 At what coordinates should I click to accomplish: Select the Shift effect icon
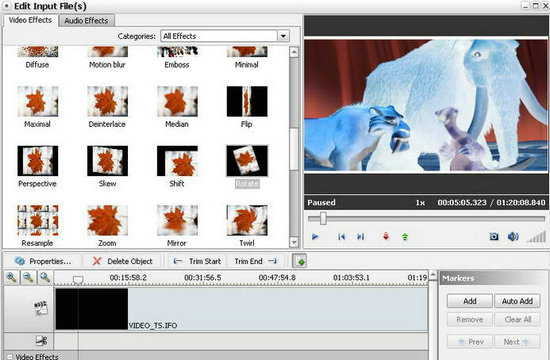177,161
